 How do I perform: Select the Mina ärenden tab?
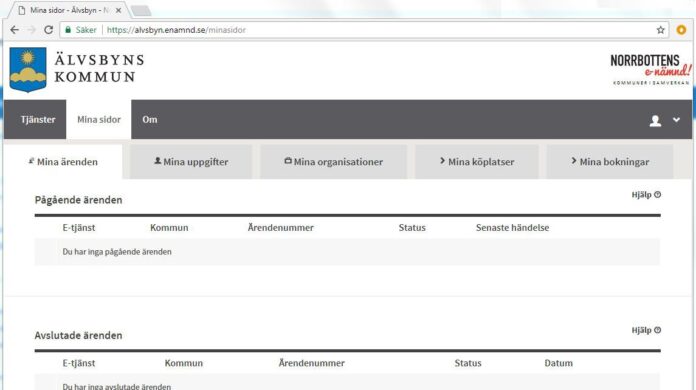[63, 162]
